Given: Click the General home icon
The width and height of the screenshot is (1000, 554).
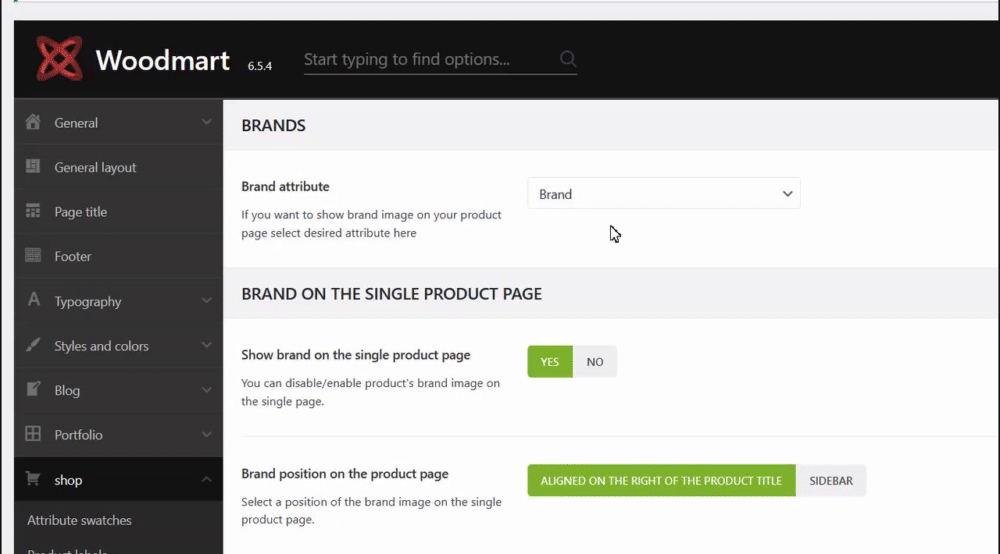Looking at the screenshot, I should tap(33, 123).
